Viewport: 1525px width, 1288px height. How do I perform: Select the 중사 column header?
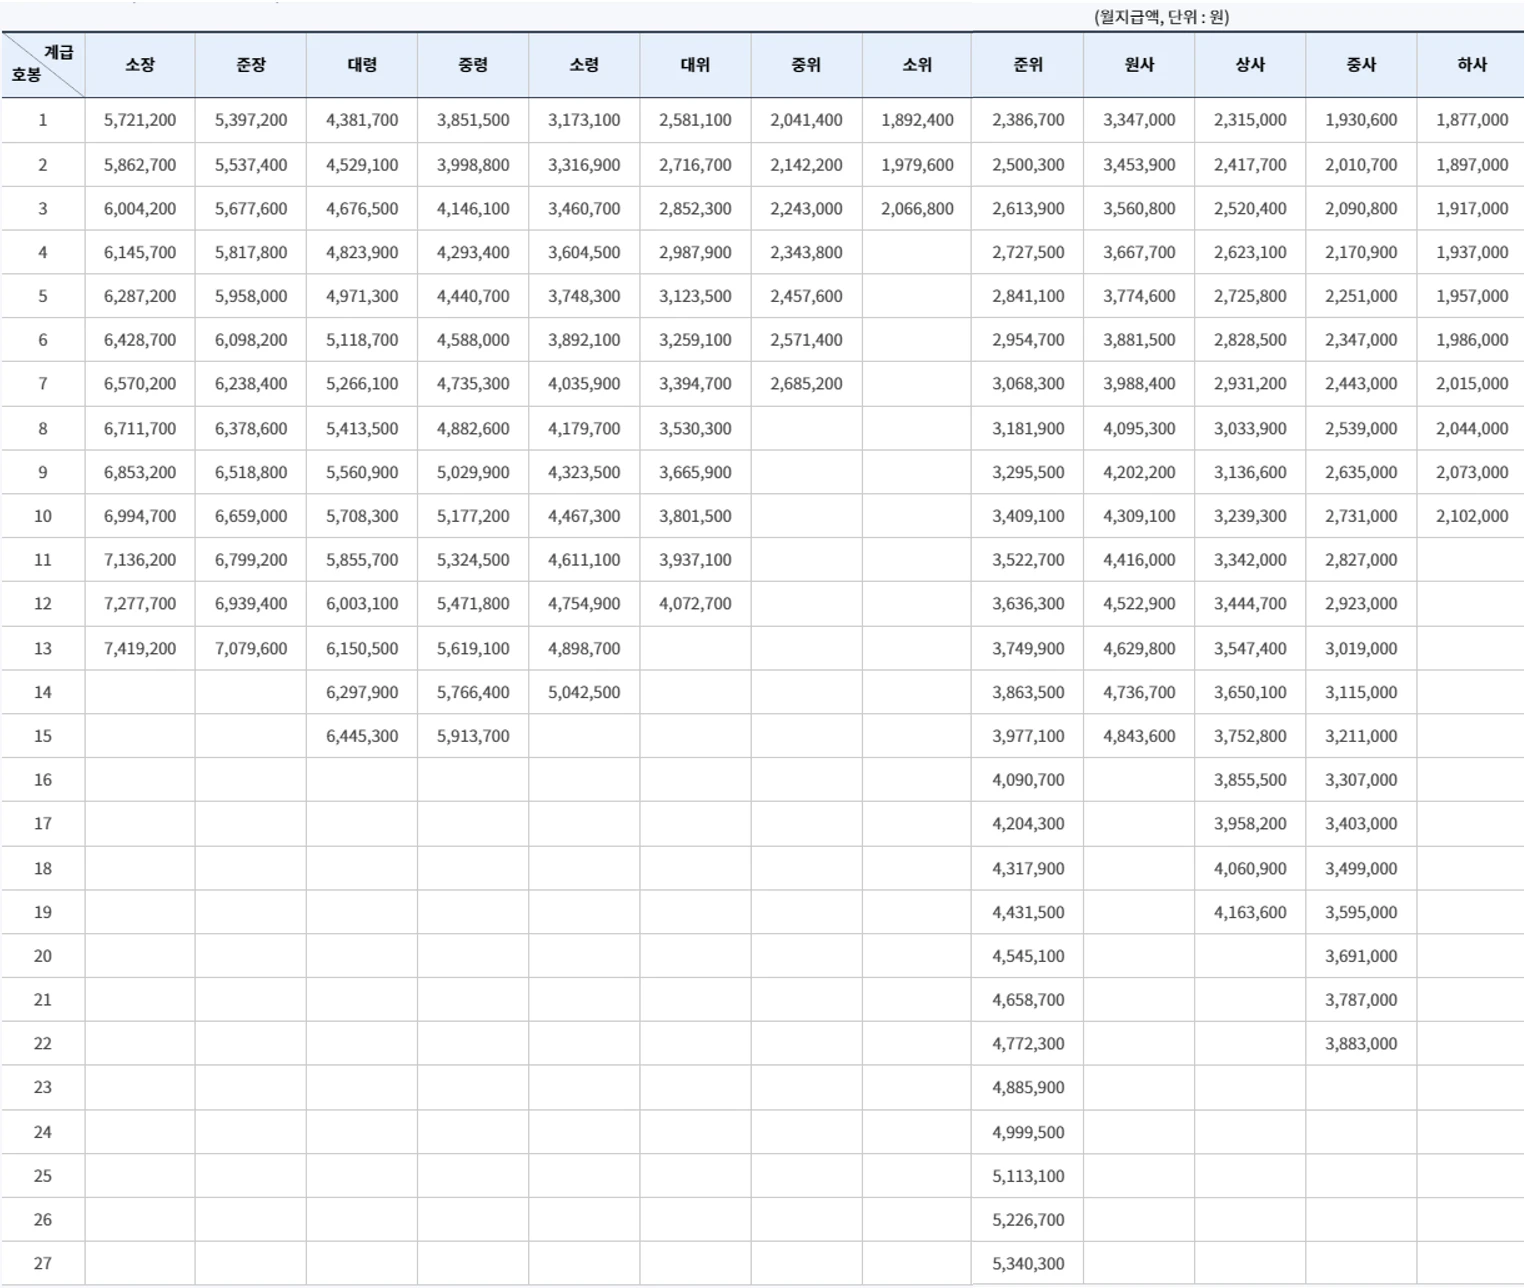click(x=1361, y=64)
